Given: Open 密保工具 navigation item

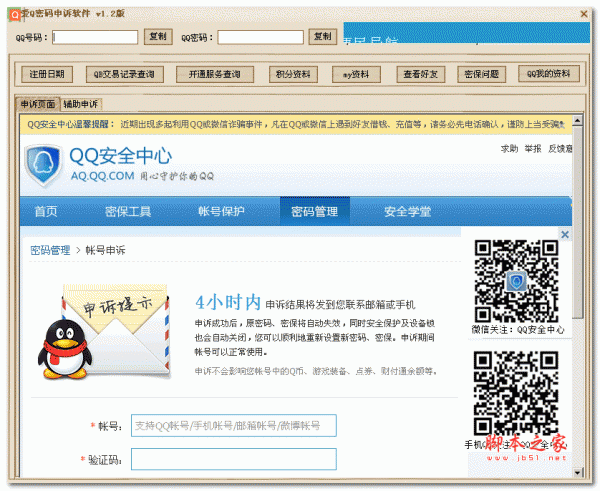Looking at the screenshot, I should tap(128, 211).
